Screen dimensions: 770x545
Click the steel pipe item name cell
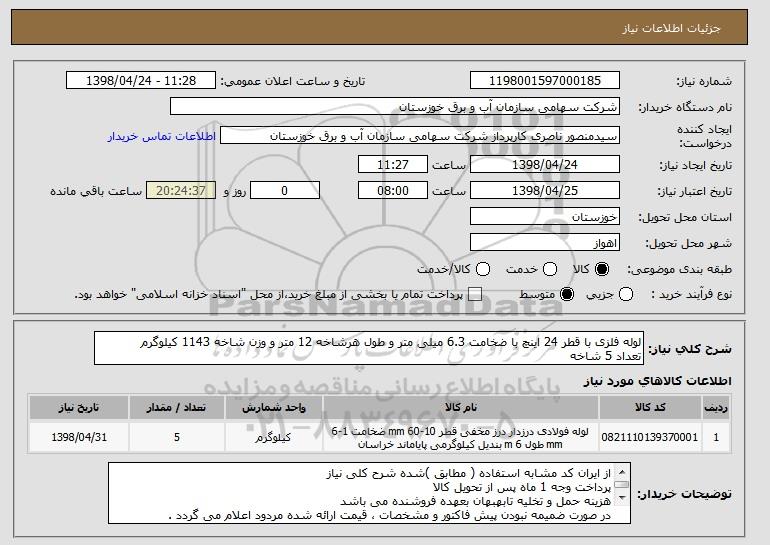coord(461,437)
